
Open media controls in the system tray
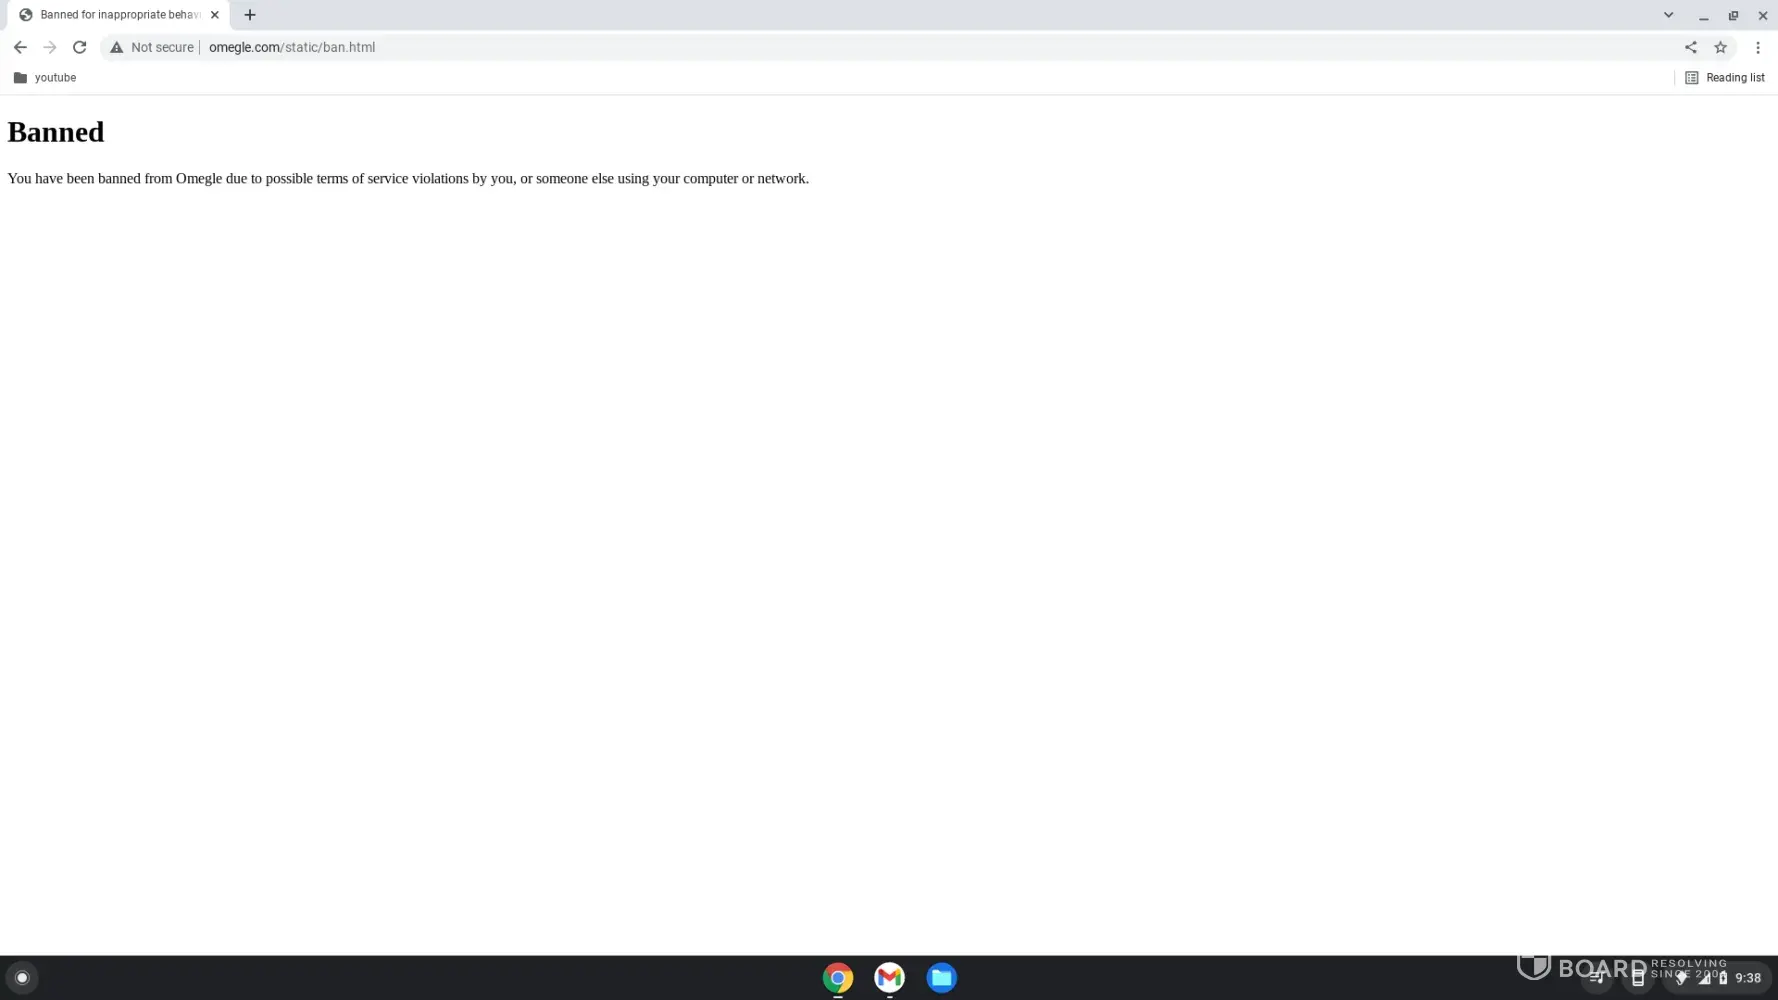click(1597, 978)
